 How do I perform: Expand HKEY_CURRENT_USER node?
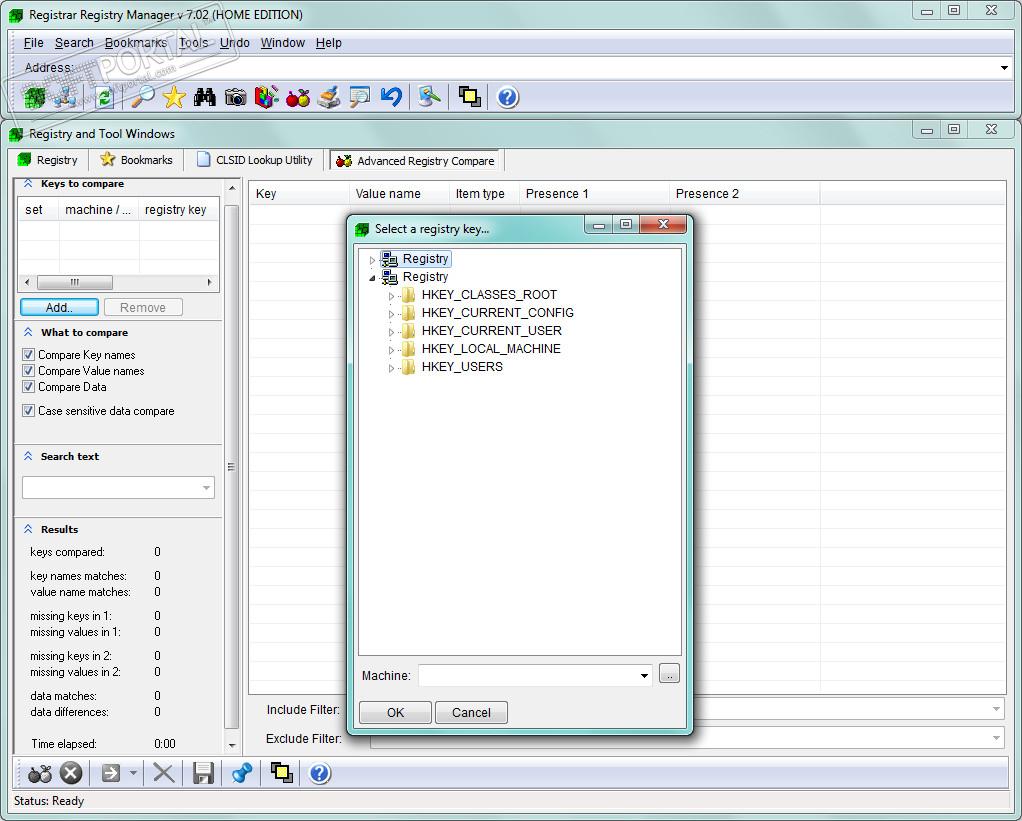point(391,332)
